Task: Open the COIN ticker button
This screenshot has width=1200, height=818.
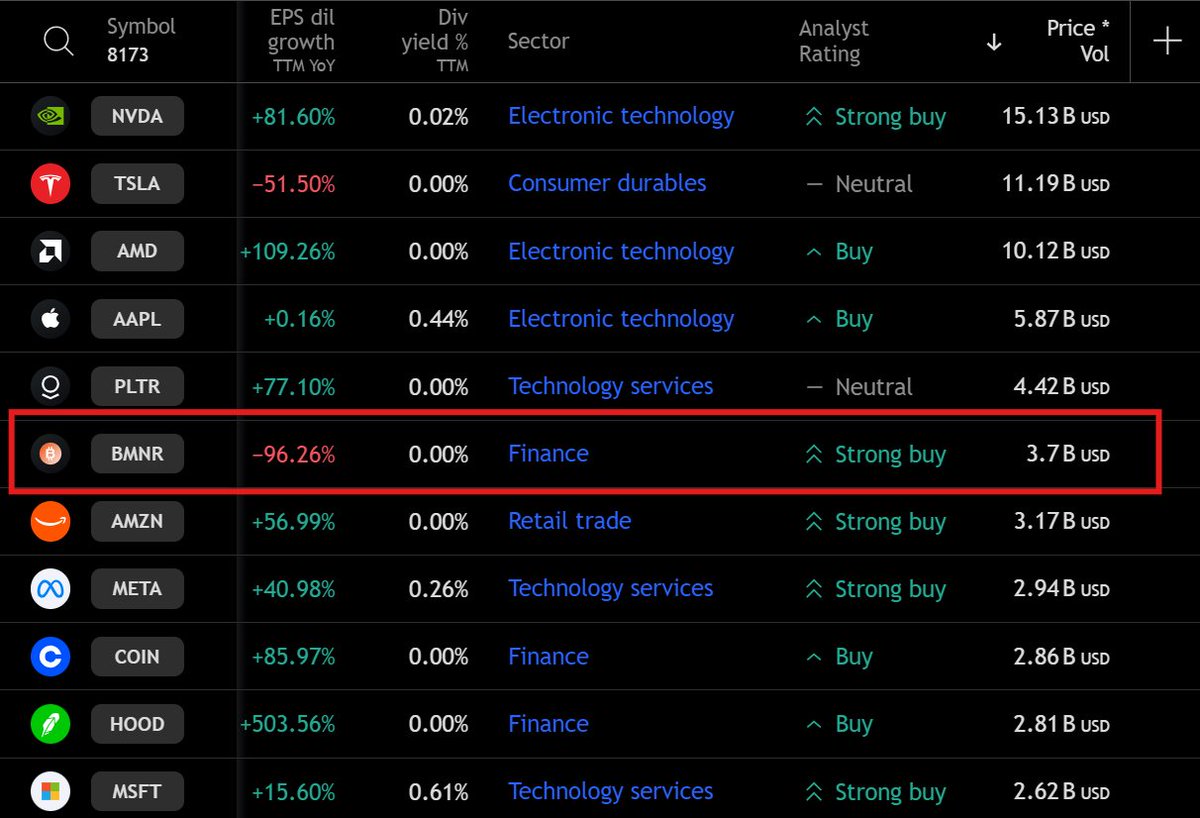Action: tap(137, 656)
